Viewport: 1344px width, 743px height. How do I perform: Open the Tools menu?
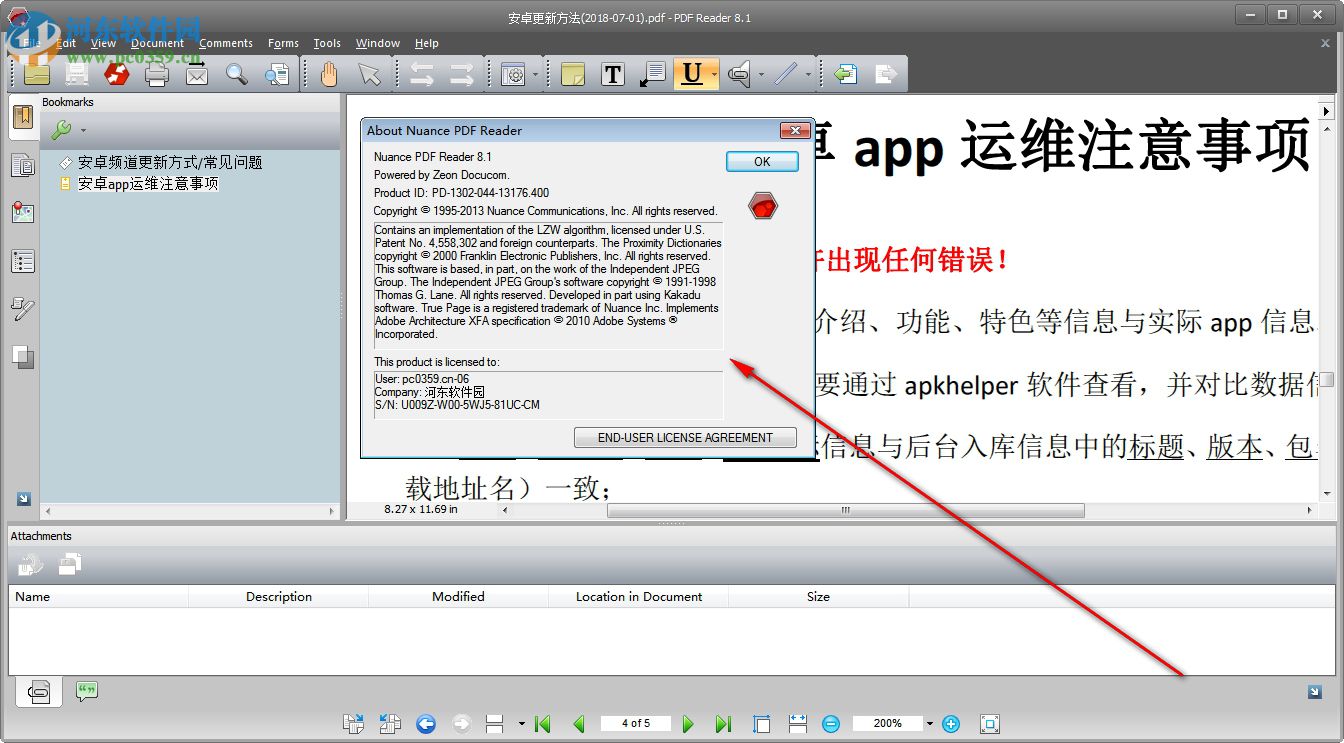(327, 43)
